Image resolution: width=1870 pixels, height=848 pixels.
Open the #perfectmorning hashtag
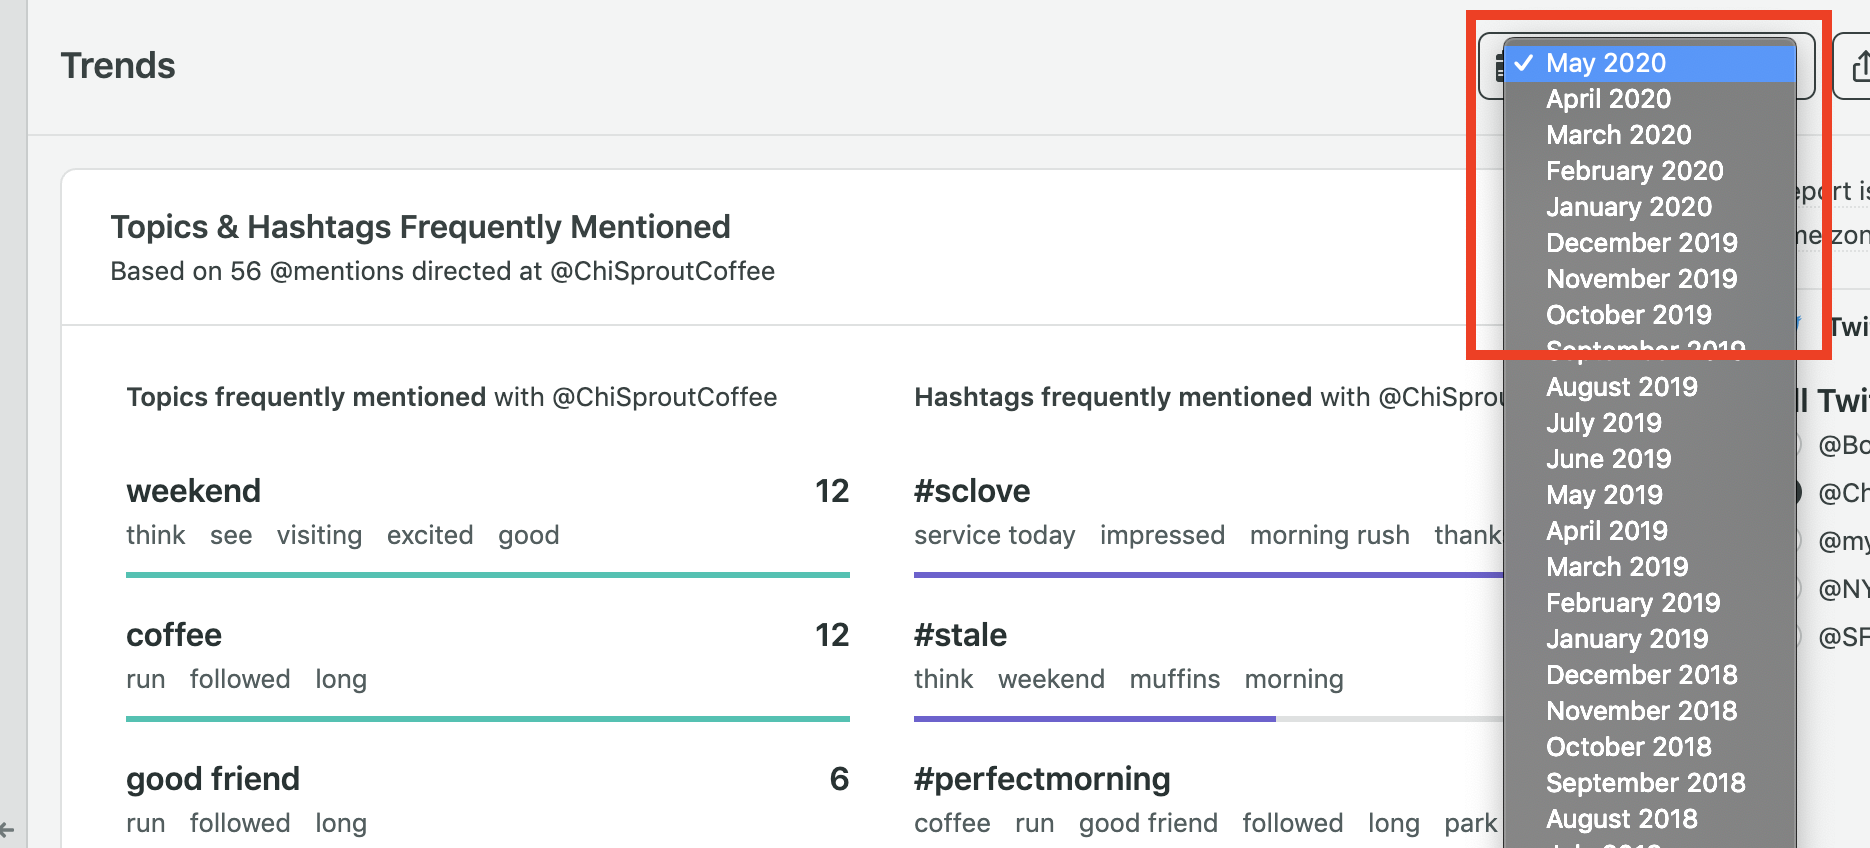pyautogui.click(x=1042, y=779)
